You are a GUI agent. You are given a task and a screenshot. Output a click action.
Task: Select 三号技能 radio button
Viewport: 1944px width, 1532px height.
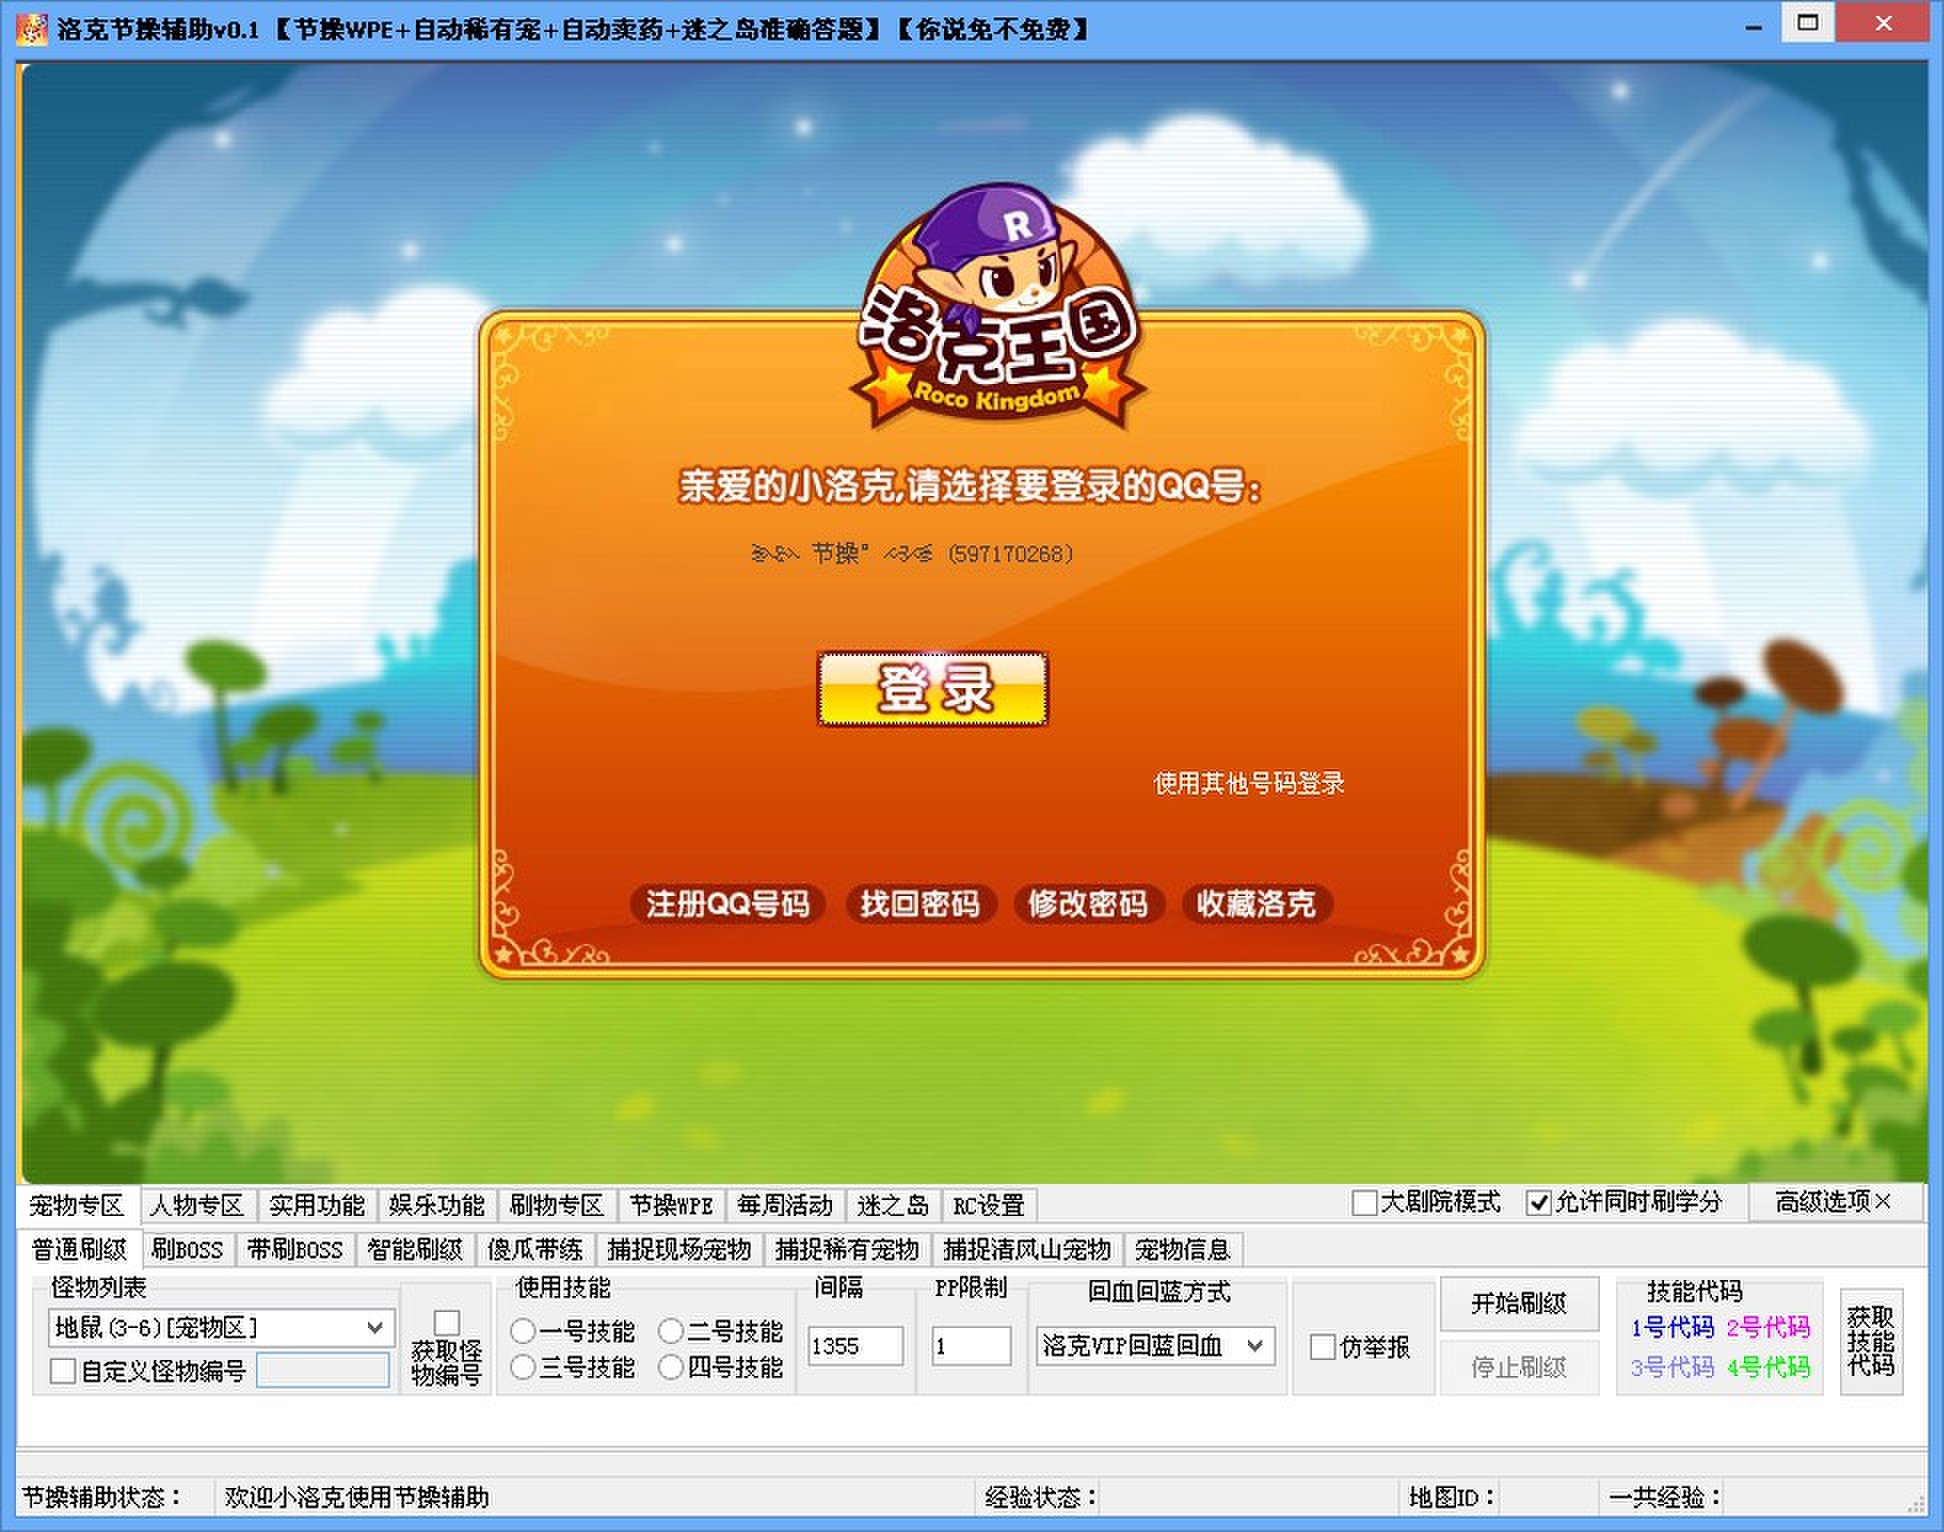(522, 1367)
